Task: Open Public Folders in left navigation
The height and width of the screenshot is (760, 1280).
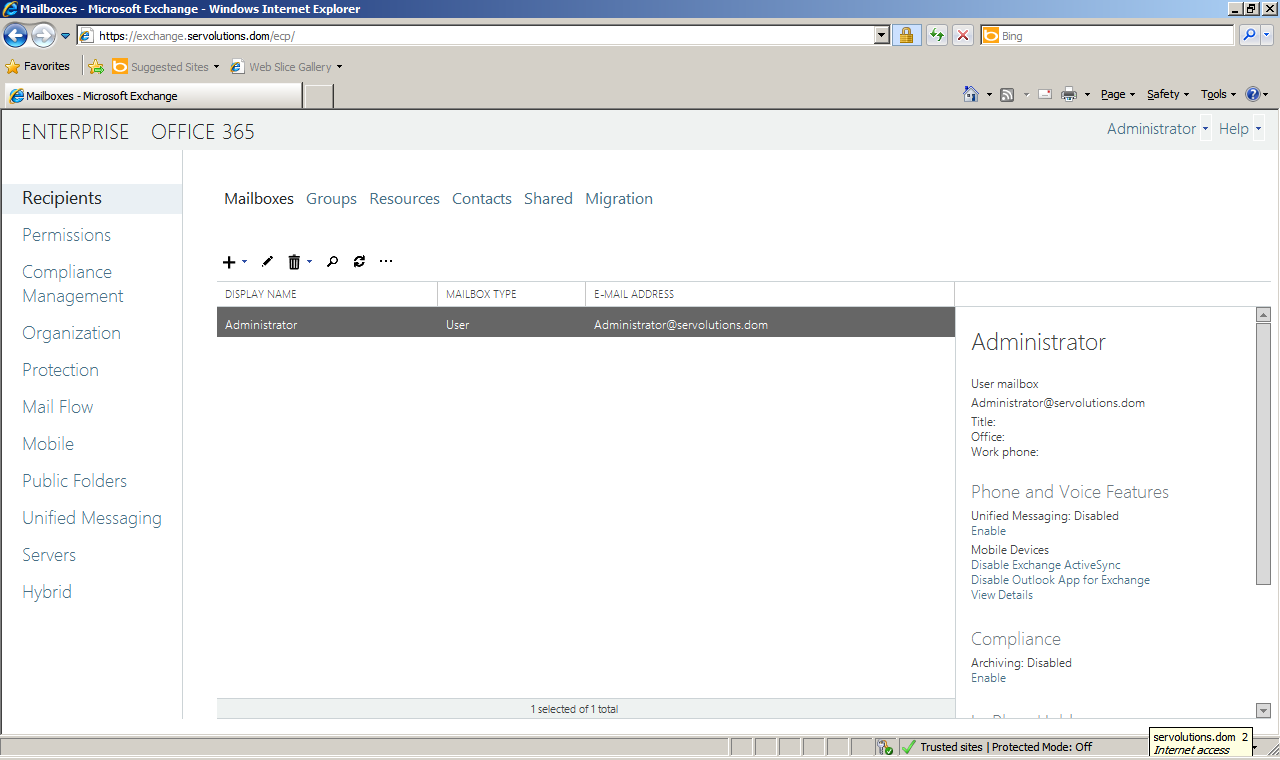Action: [75, 481]
